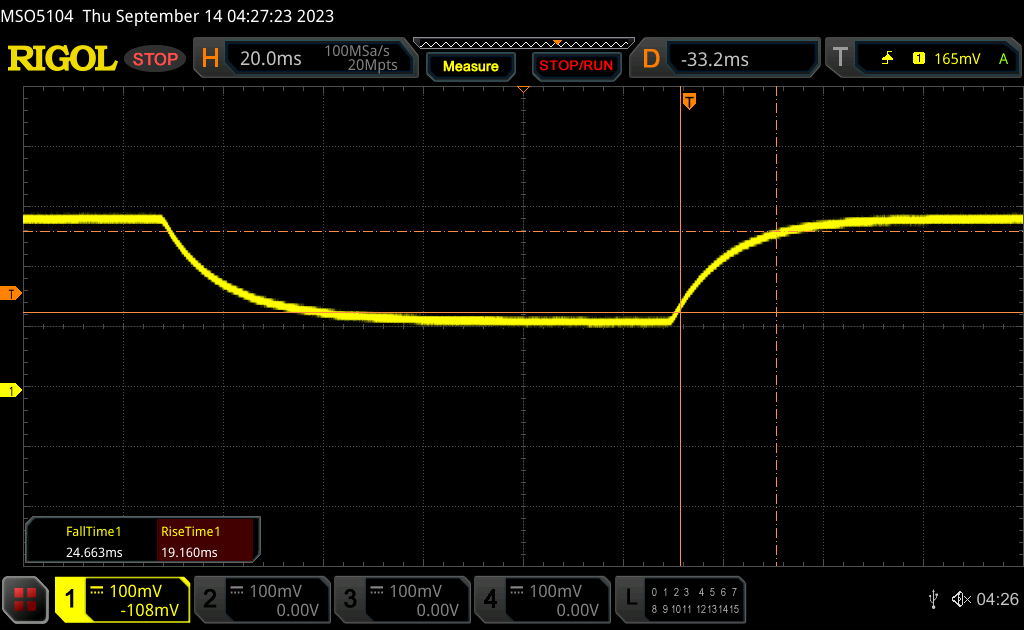
Task: Enable channel 2 display
Action: (260, 599)
